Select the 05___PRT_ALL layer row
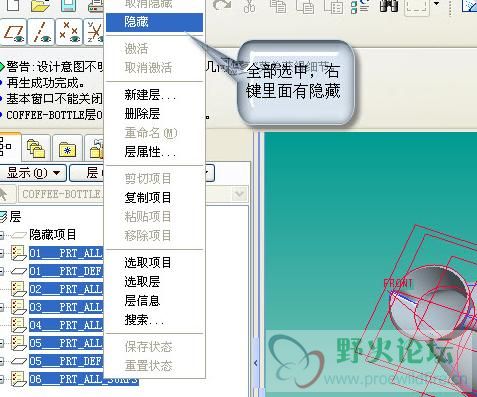Image resolution: width=477 pixels, height=397 pixels. (66, 343)
